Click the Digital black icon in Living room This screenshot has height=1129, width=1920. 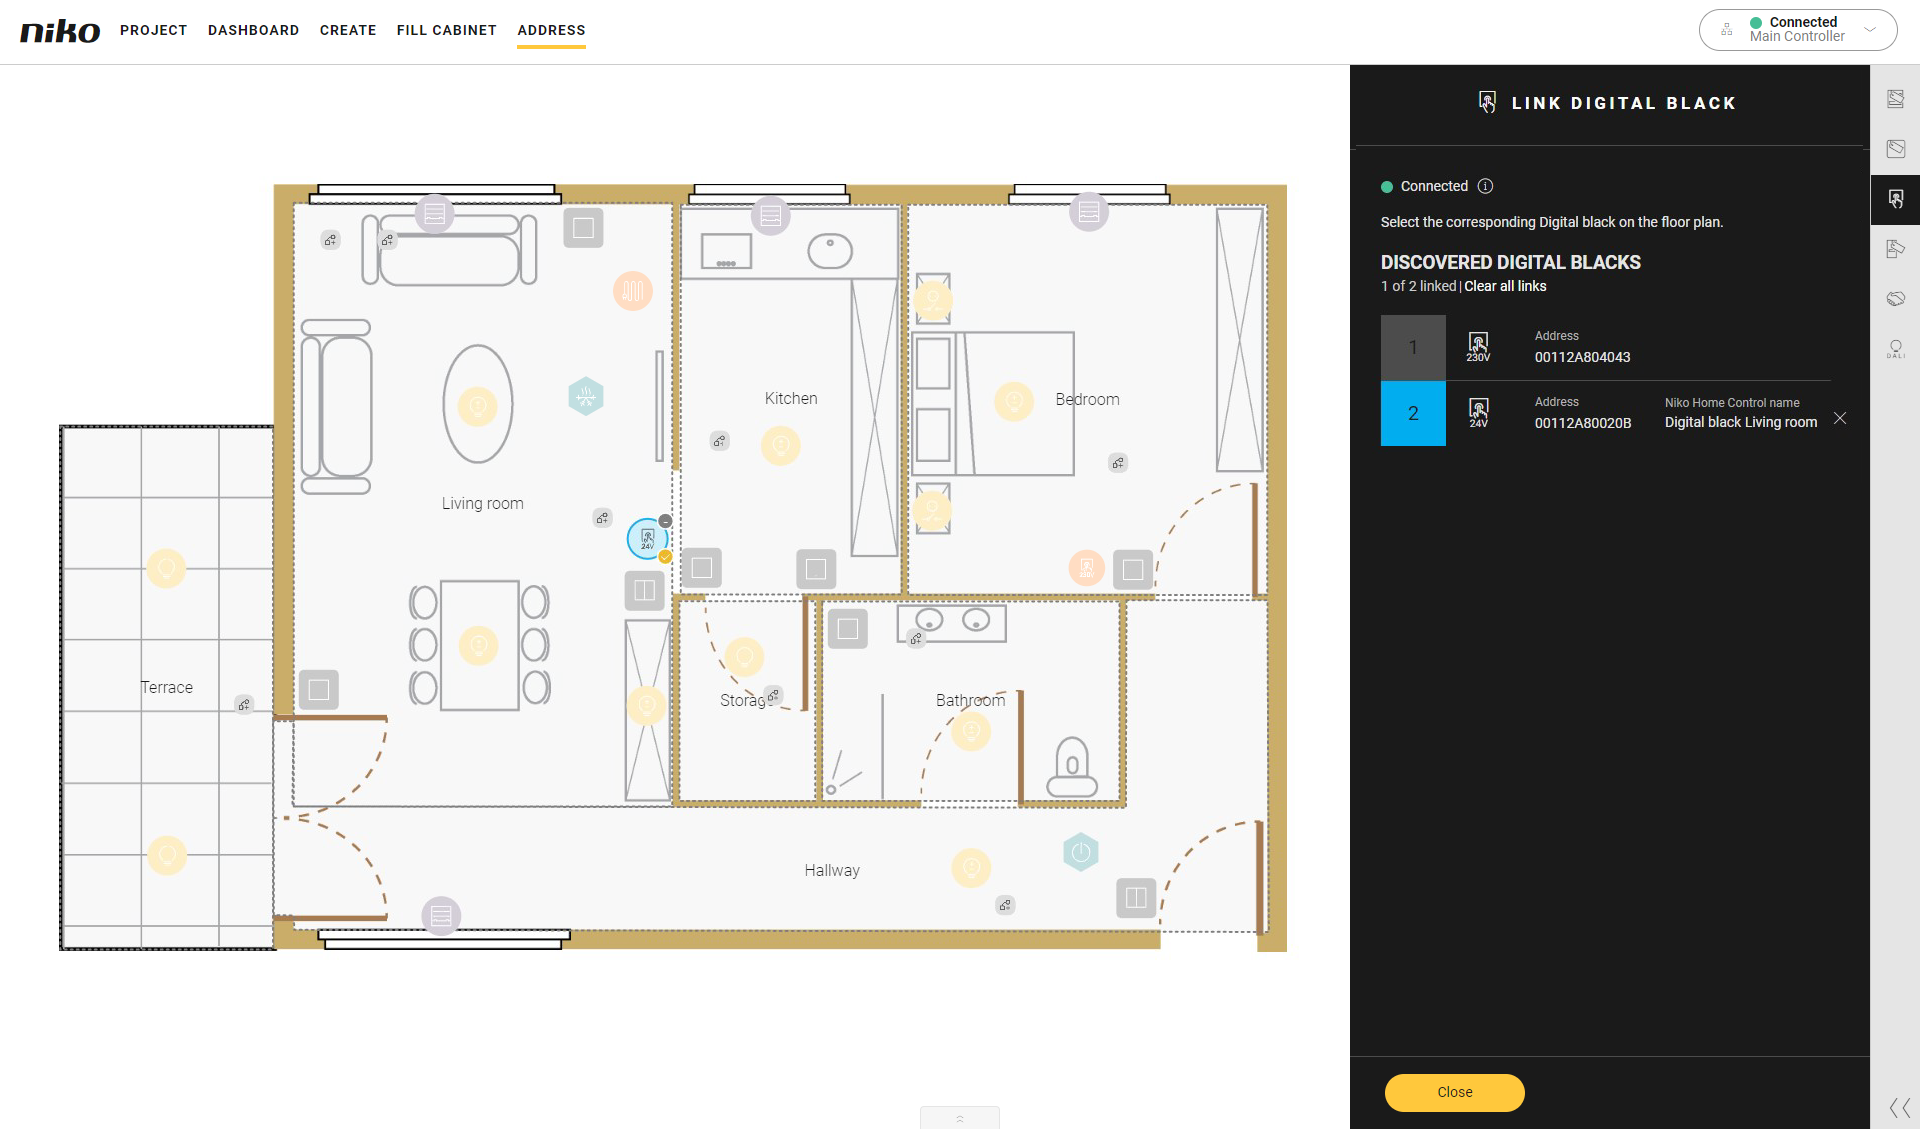[x=647, y=539]
